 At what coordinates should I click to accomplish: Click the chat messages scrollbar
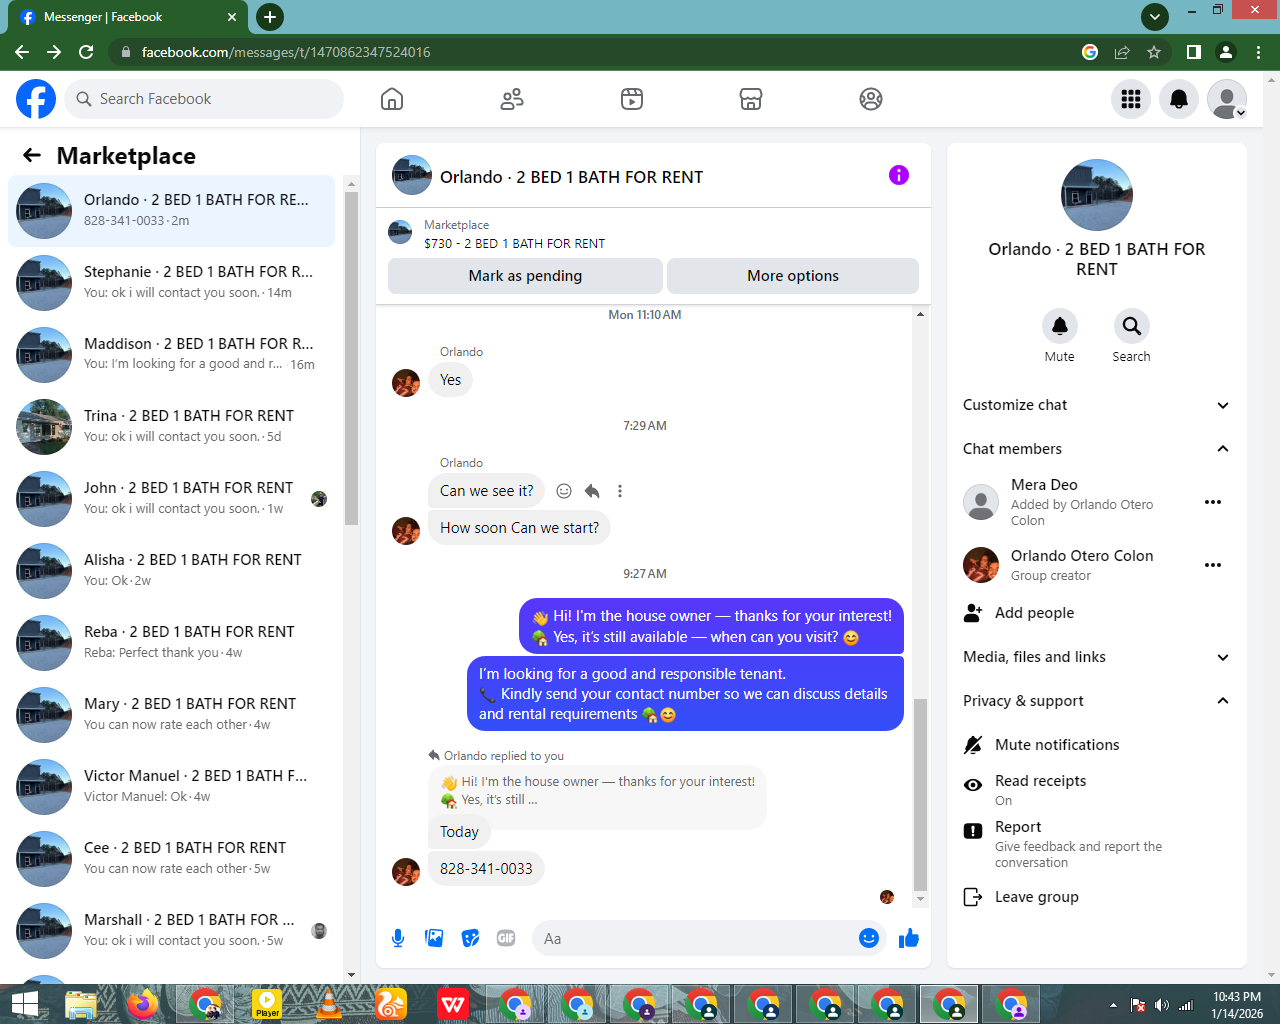coord(920,795)
